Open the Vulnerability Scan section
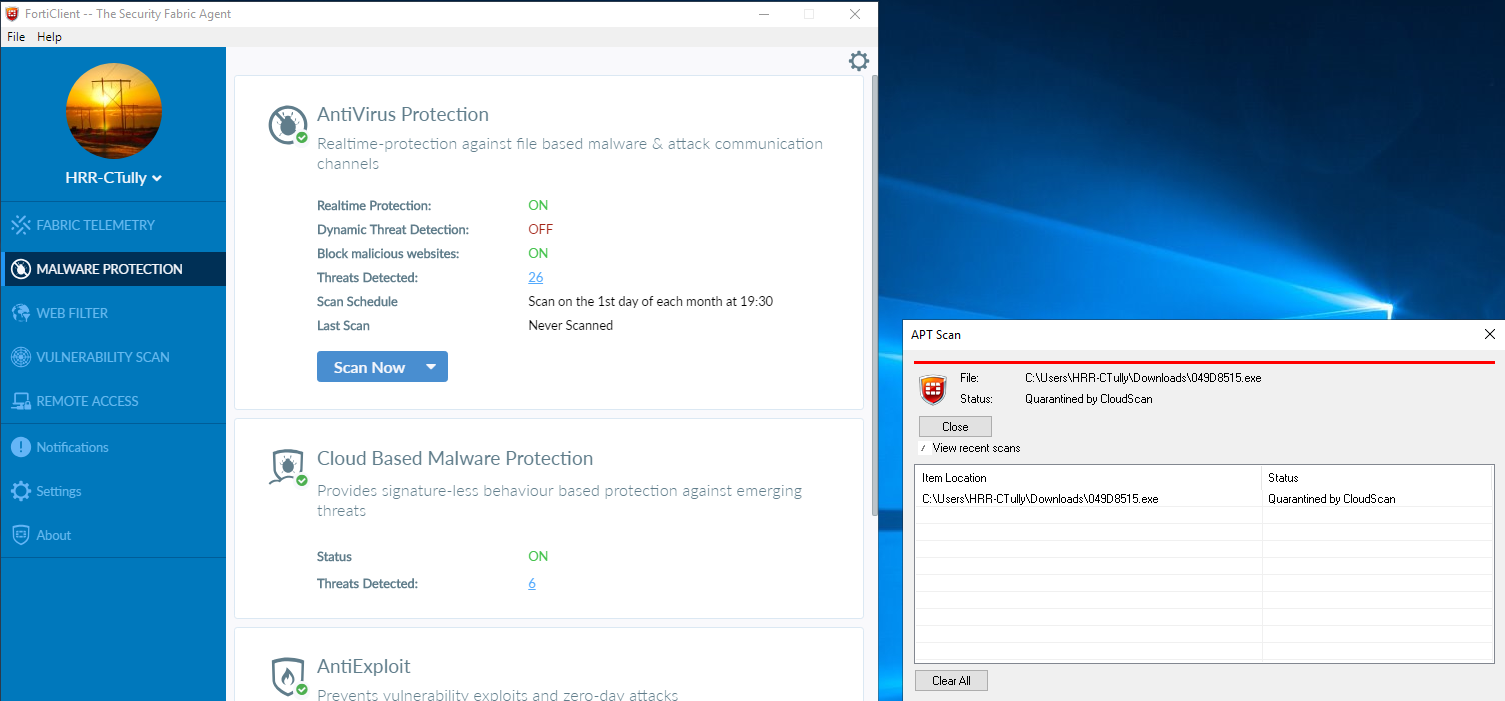The image size is (1505, 701). [x=105, y=356]
